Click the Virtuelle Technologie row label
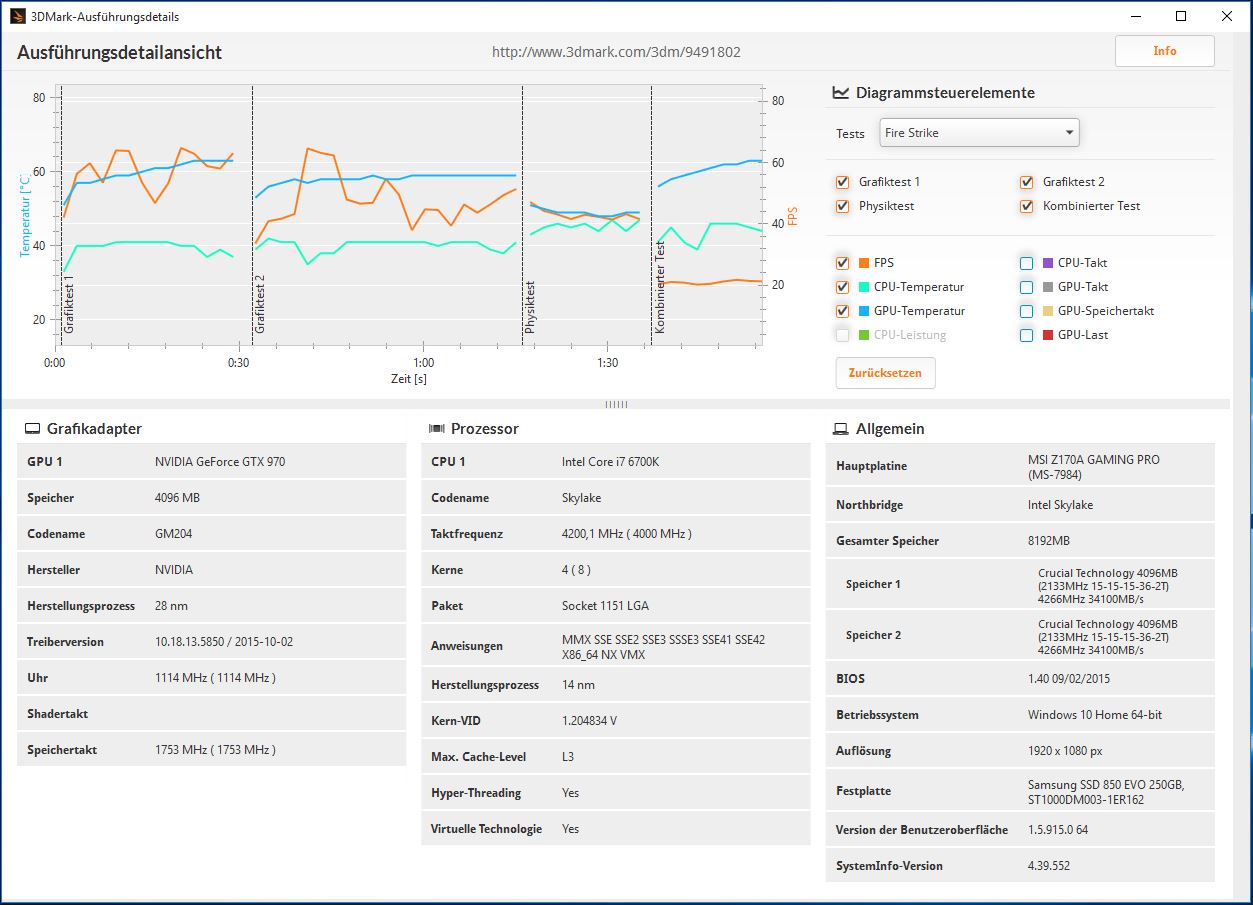 [487, 829]
